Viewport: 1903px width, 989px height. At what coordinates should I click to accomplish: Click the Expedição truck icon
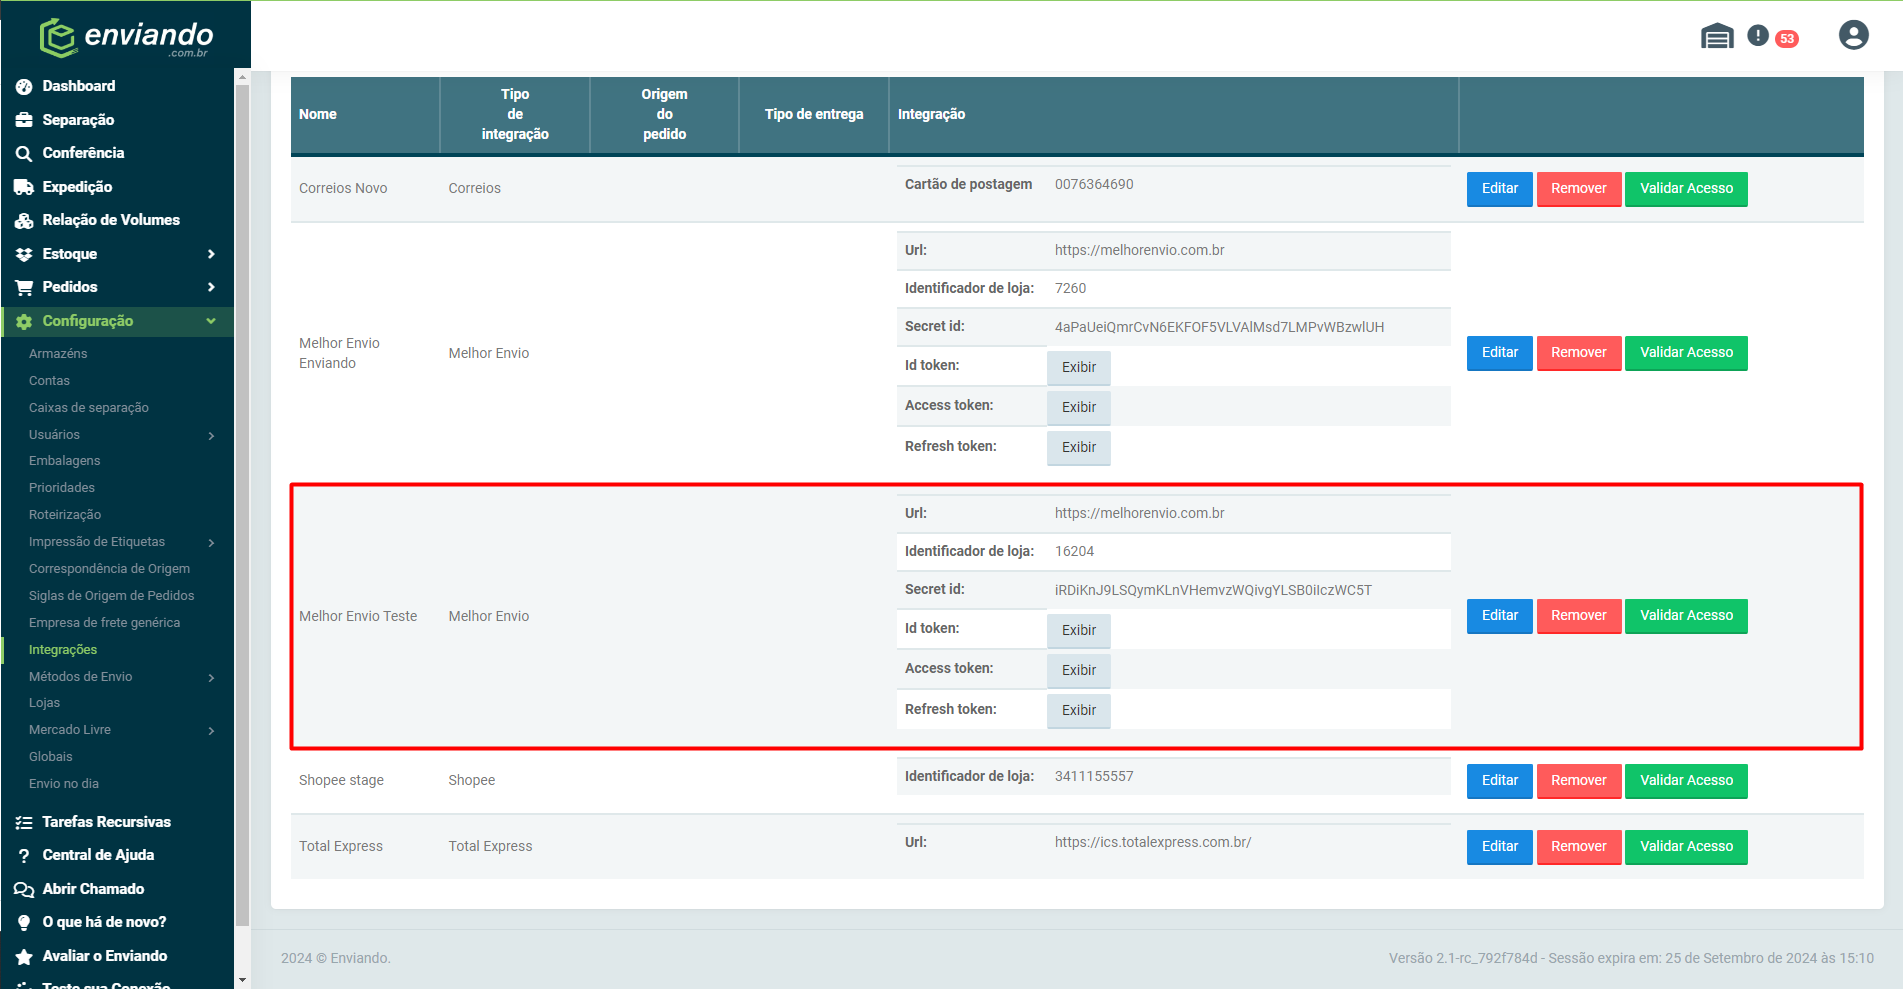click(x=24, y=187)
